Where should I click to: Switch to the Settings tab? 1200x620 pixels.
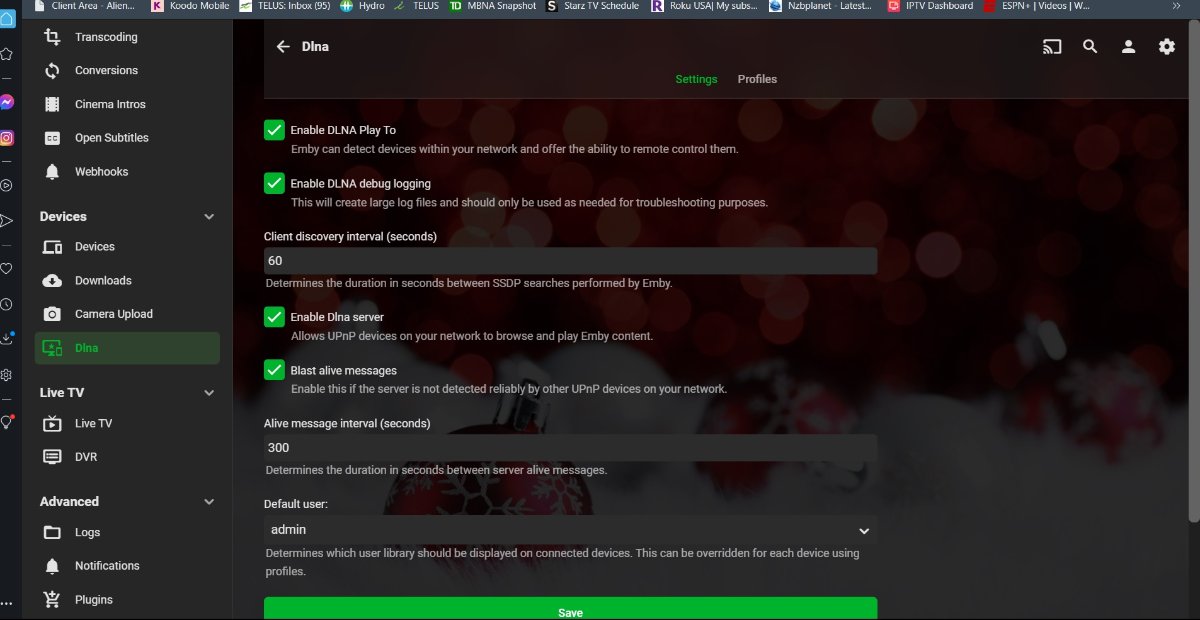point(696,79)
